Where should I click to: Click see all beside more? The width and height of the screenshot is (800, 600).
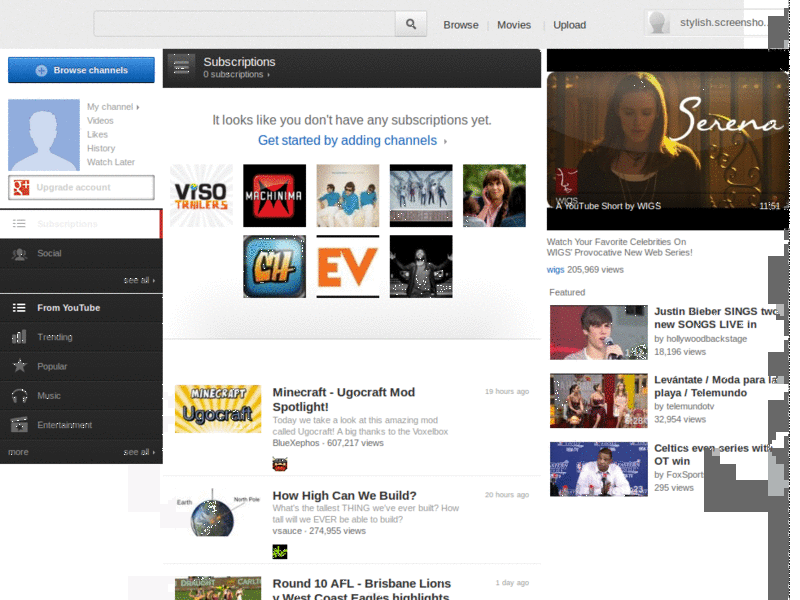click(139, 452)
